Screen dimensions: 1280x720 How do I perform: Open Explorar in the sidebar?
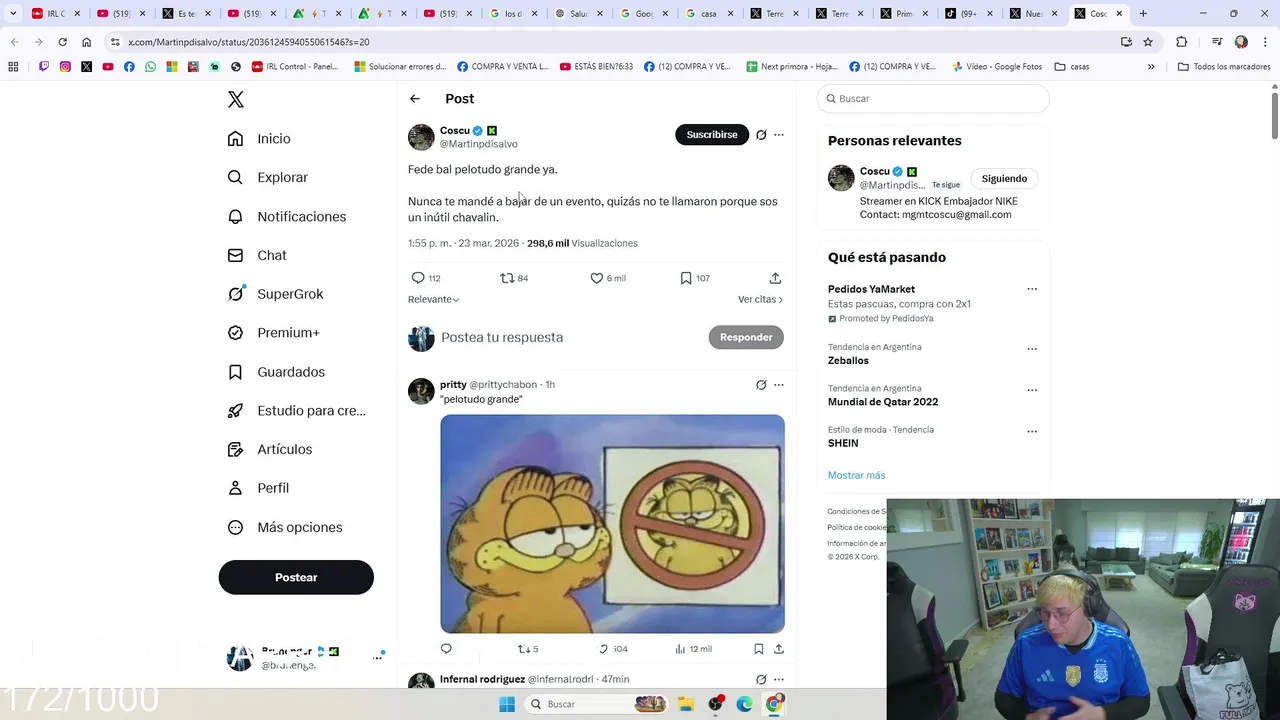(x=267, y=177)
